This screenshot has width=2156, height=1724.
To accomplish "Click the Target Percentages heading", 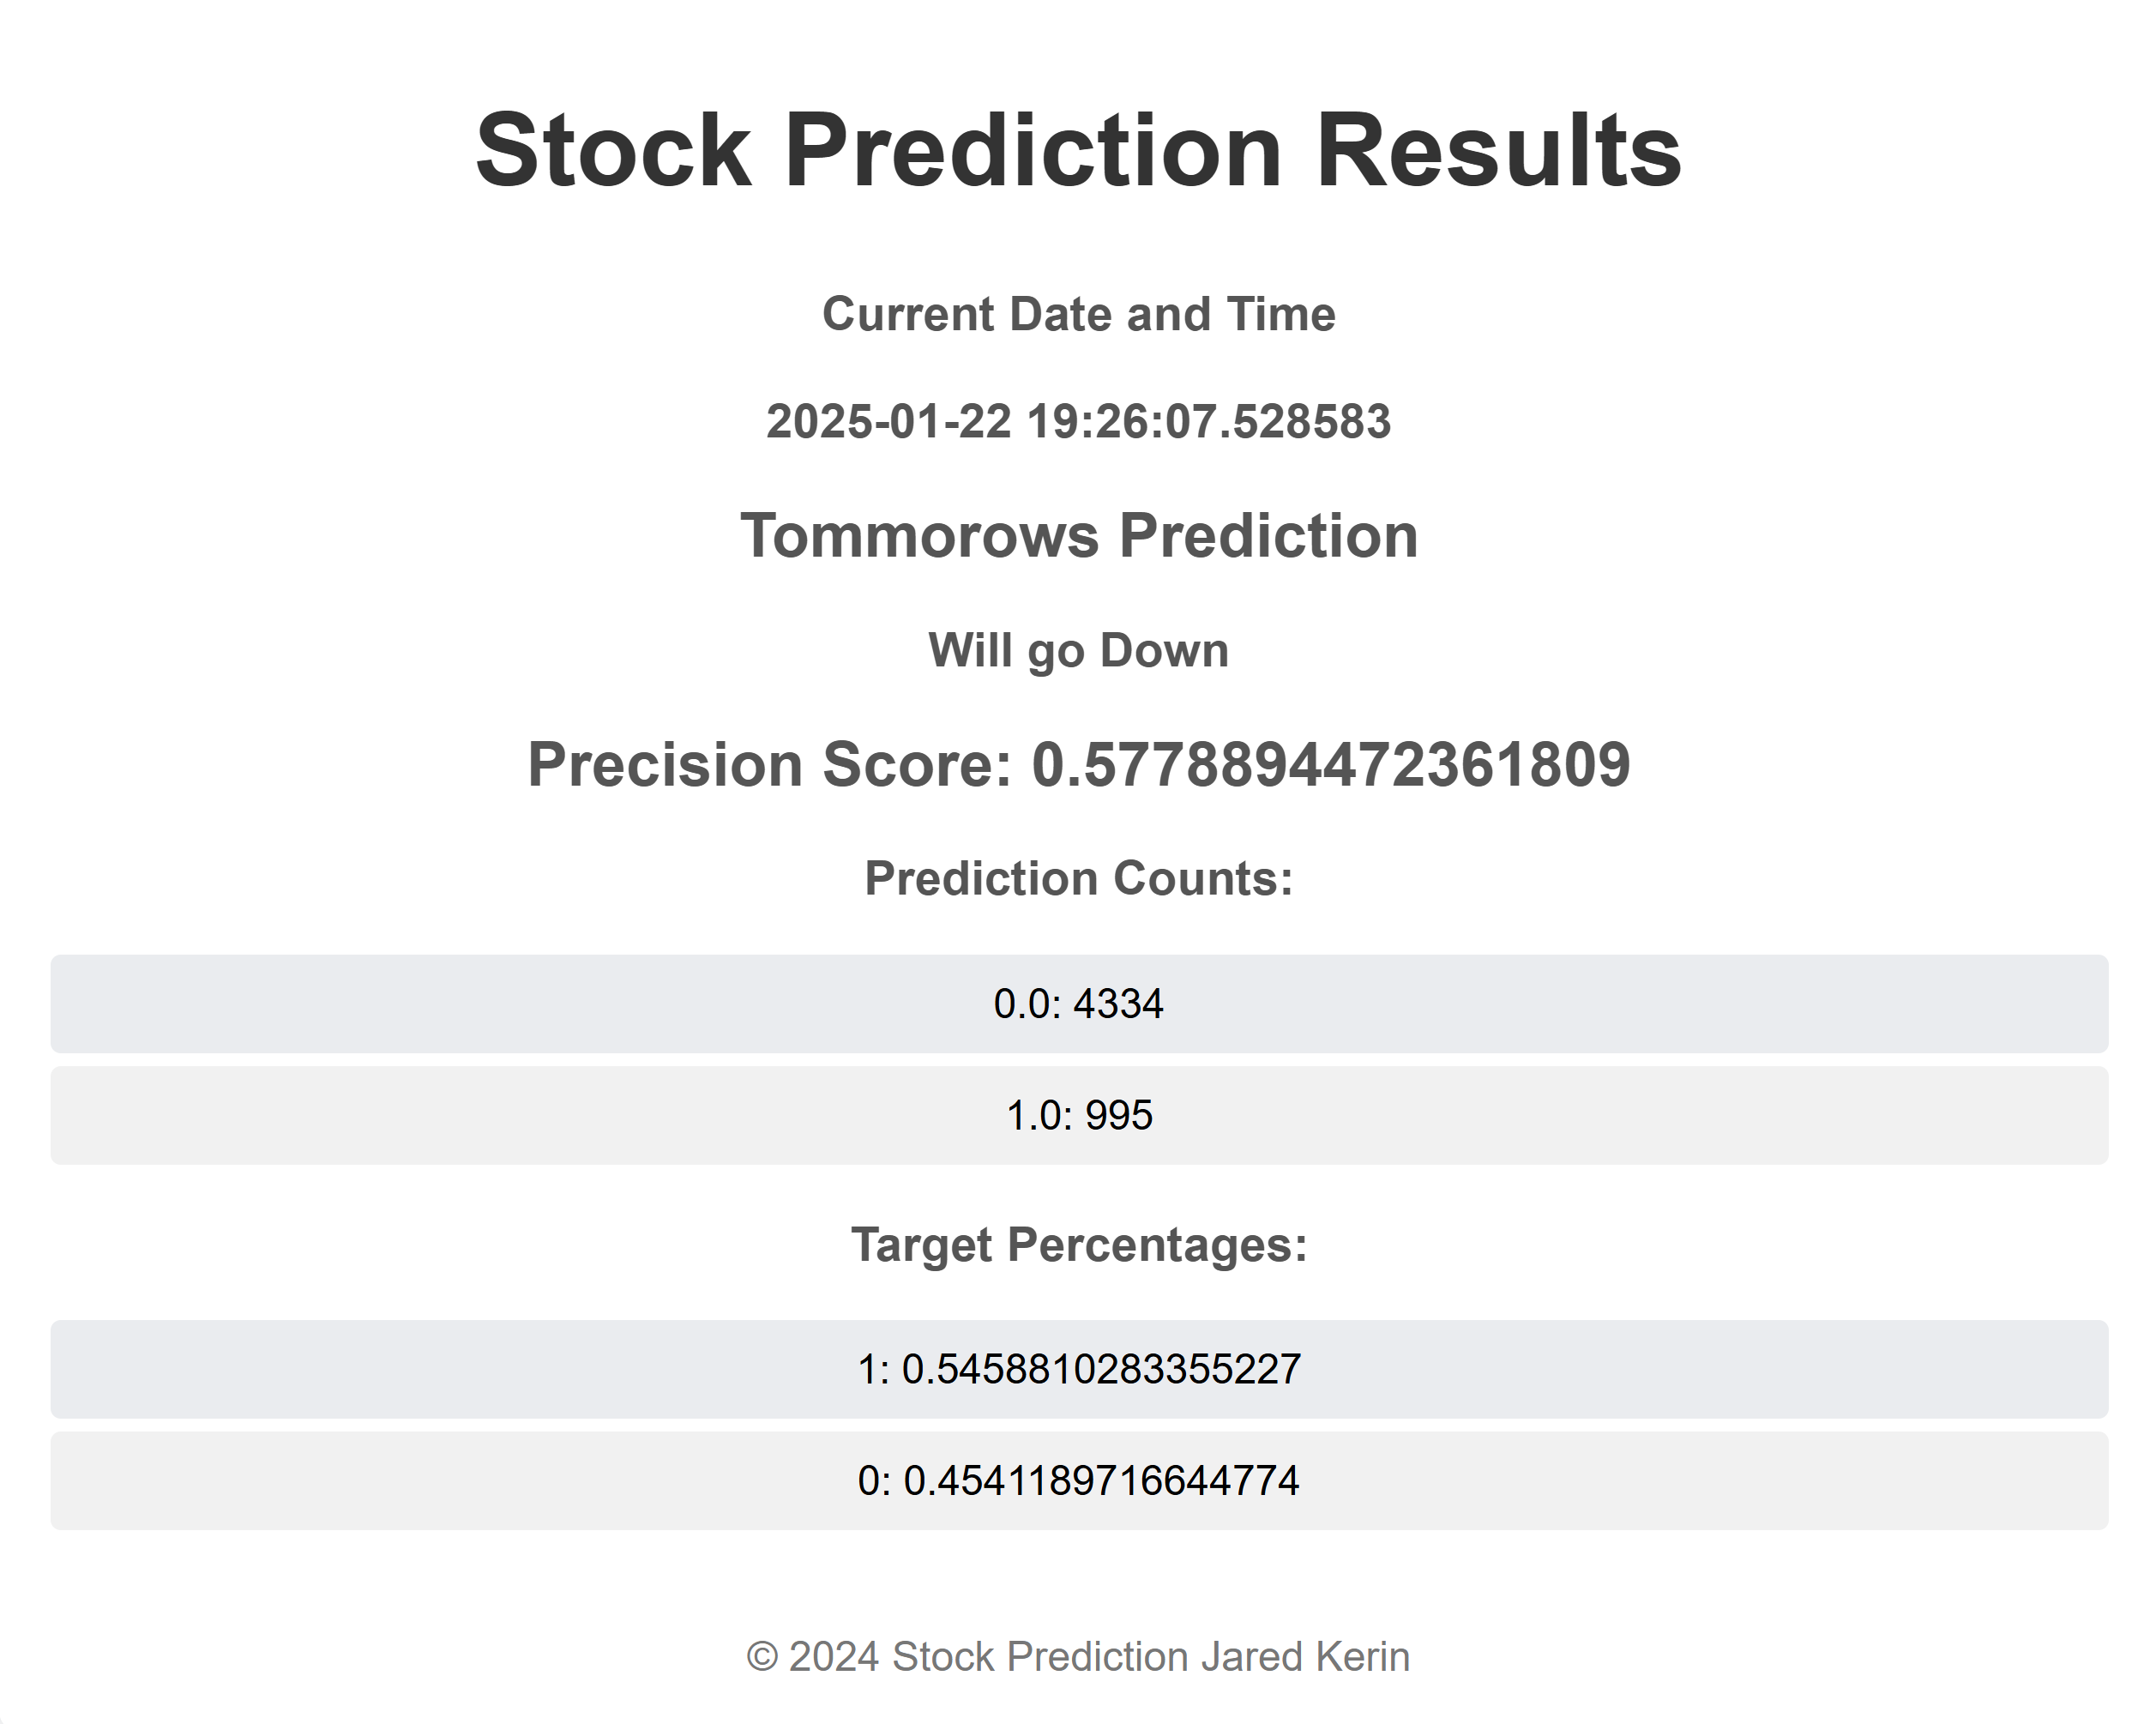I will pos(1078,1245).
